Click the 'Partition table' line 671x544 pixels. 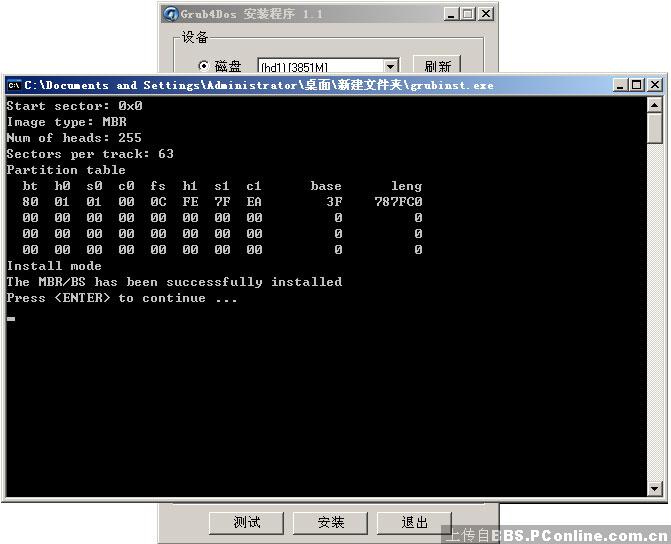click(x=66, y=170)
